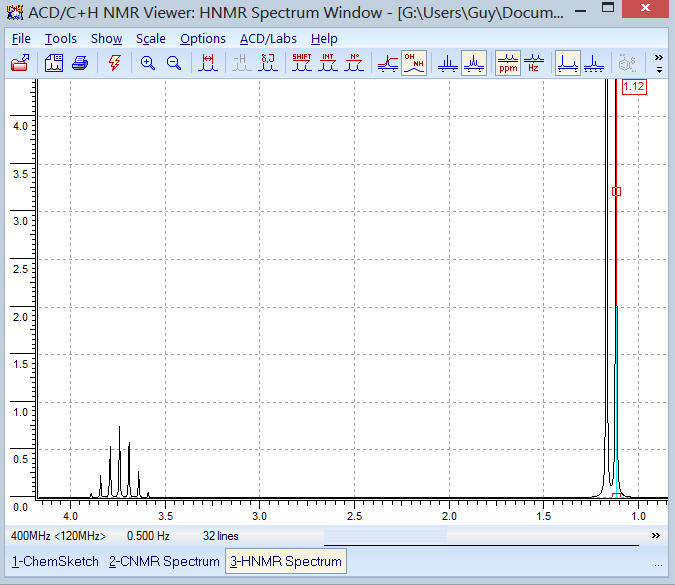Close the NMR Viewer window
675x585 pixels.
pos(645,8)
